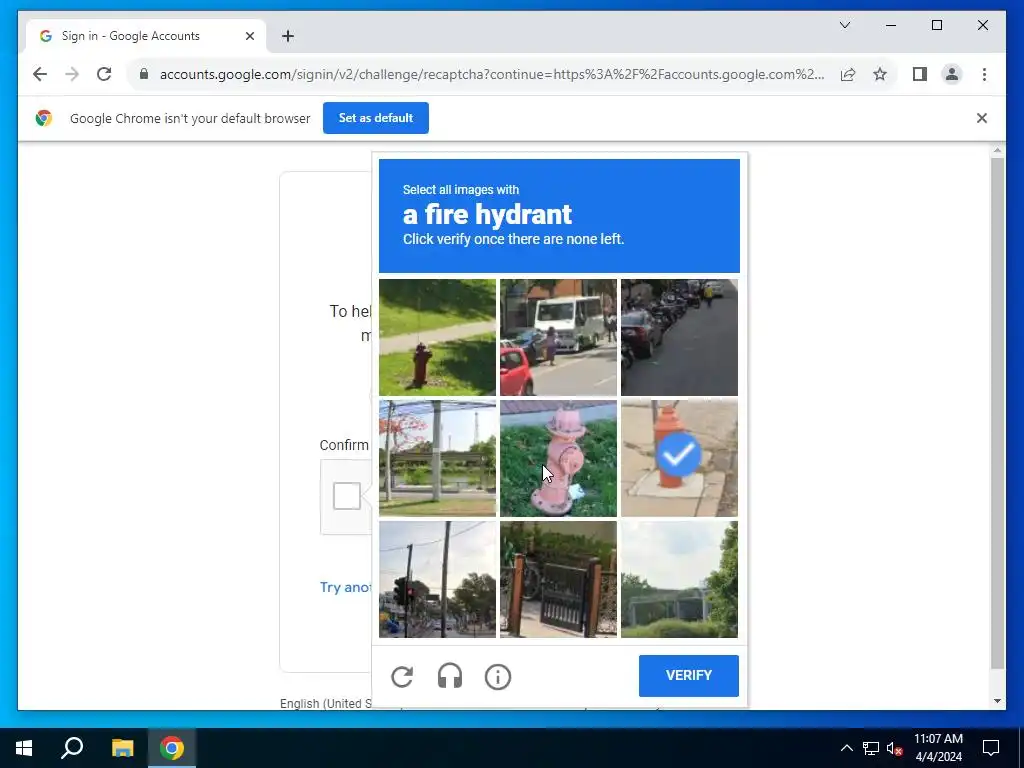The width and height of the screenshot is (1024, 768).
Task: Share this page via the share icon
Action: coord(848,74)
